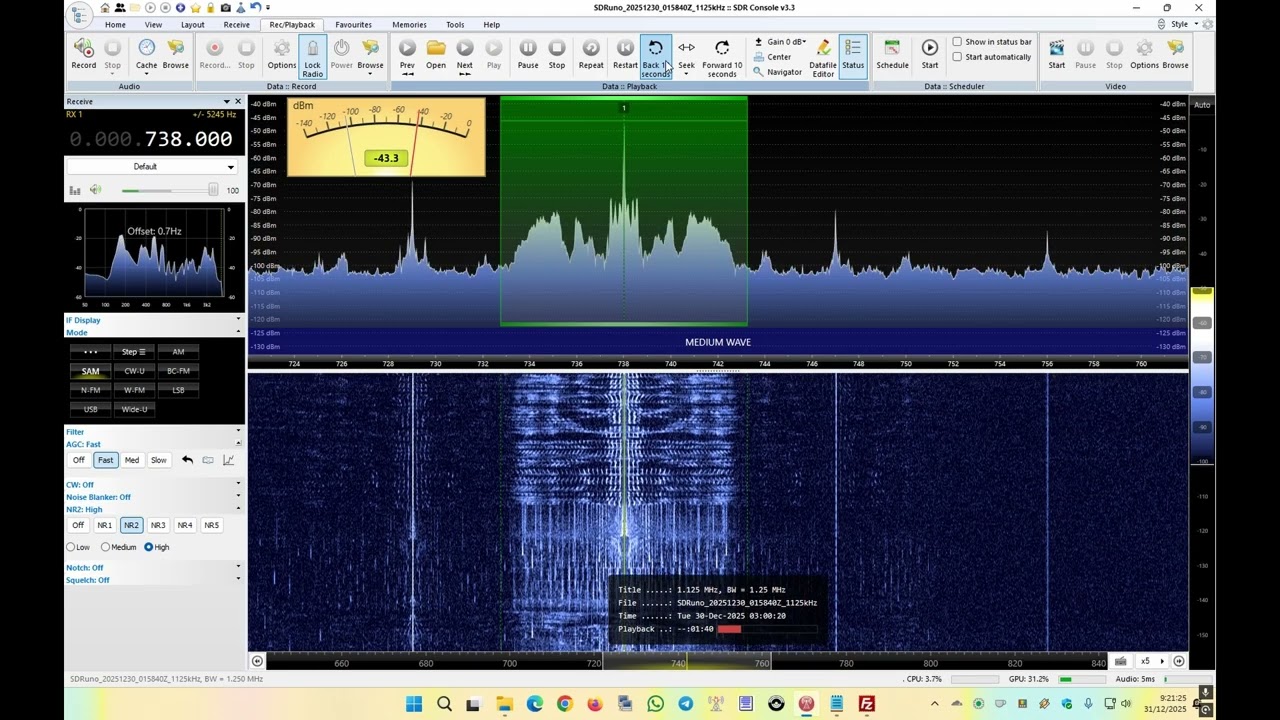Click the Center button in Playback group

[773, 57]
